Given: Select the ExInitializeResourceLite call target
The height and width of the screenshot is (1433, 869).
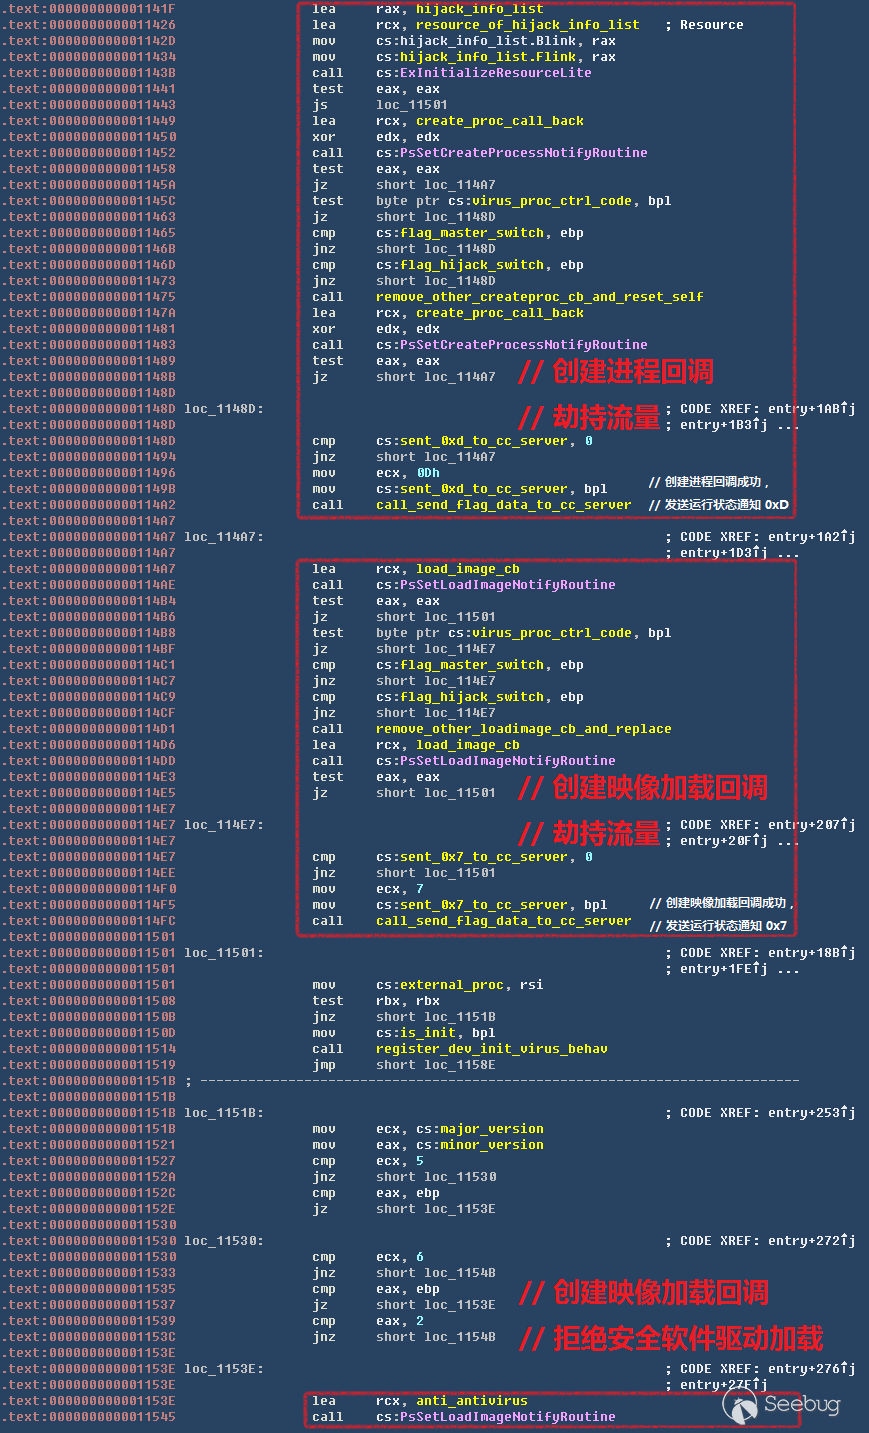Looking at the screenshot, I should coord(496,73).
